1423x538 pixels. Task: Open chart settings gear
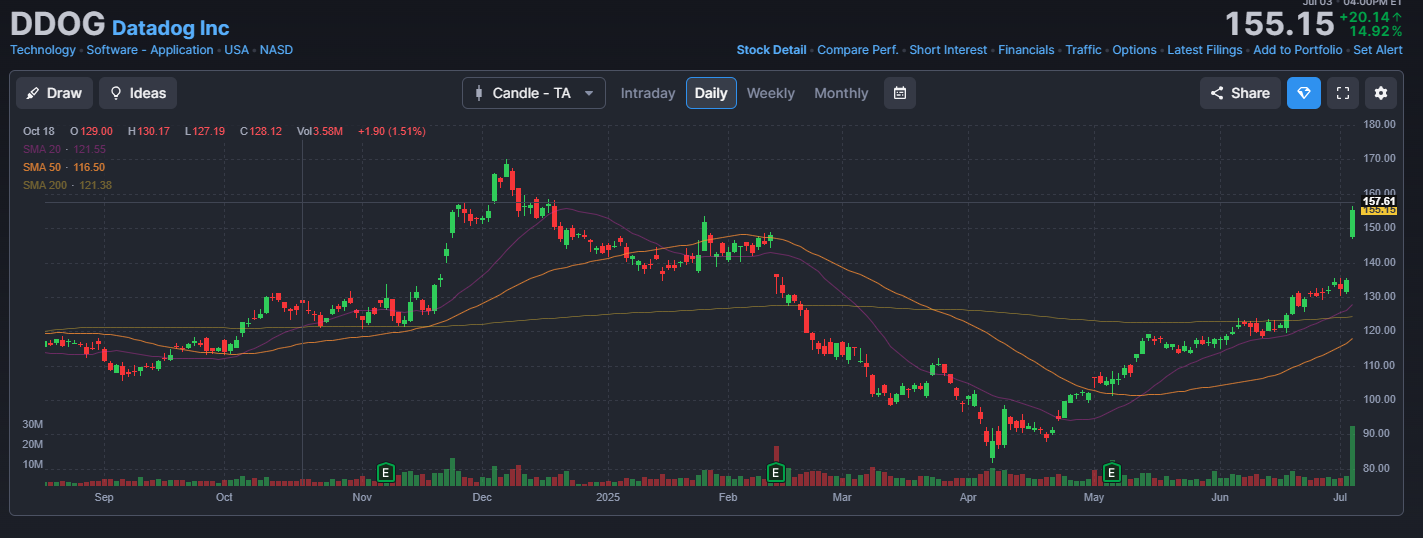click(x=1381, y=93)
